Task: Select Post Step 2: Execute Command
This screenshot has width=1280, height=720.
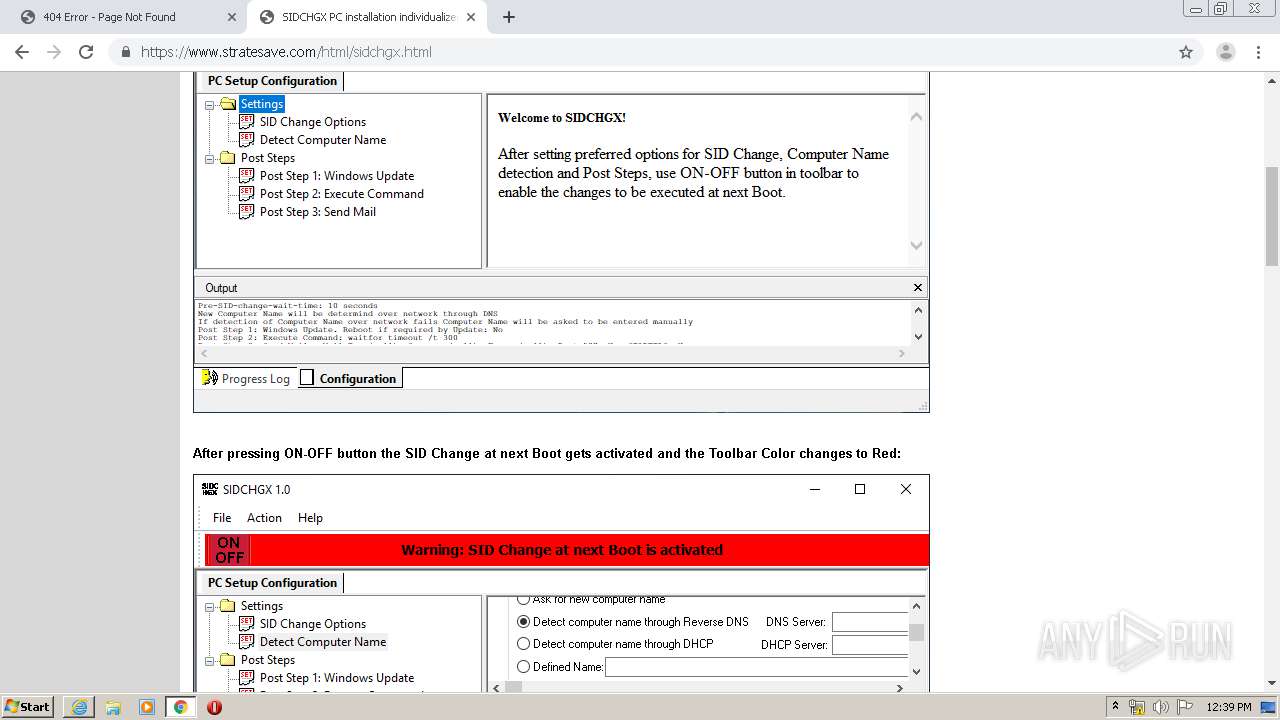Action: 342,194
